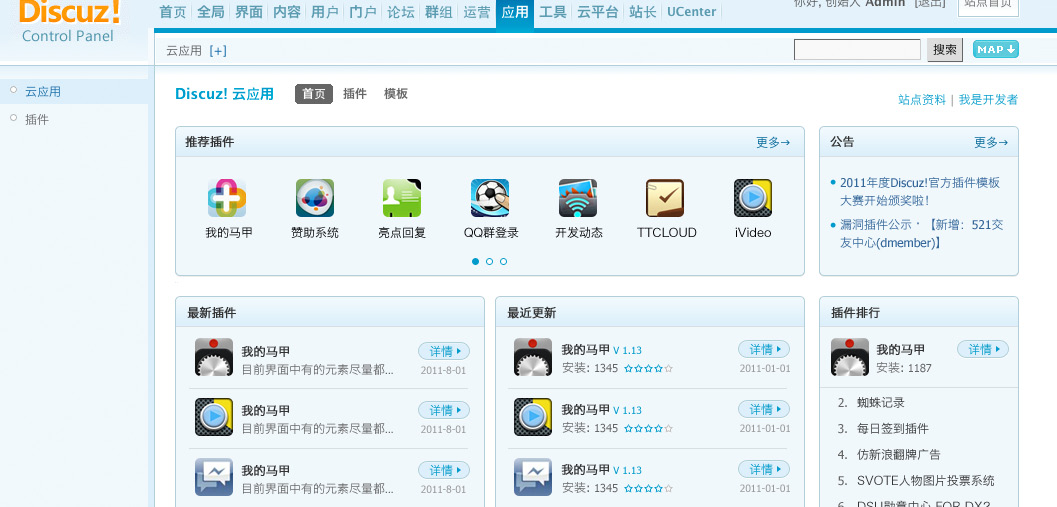
Task: Show more recommended plugins via 更多→
Action: point(773,142)
